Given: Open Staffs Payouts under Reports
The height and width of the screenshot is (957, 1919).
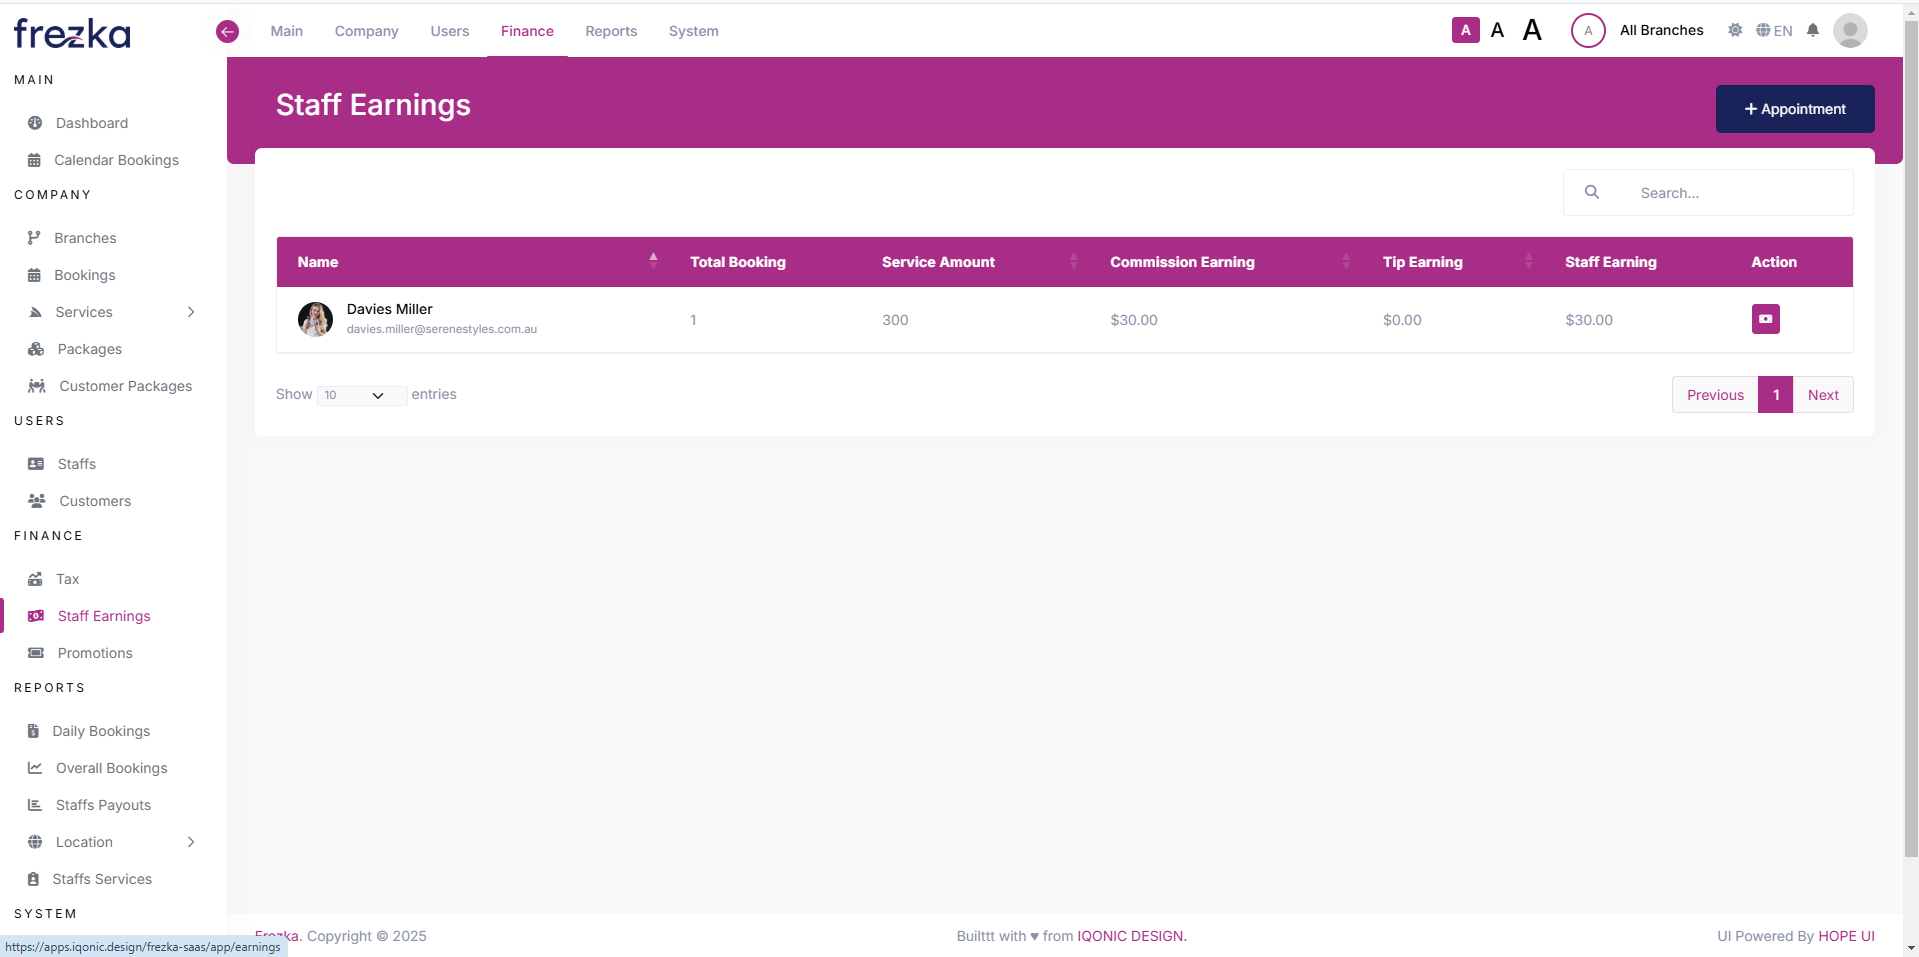Looking at the screenshot, I should (103, 805).
